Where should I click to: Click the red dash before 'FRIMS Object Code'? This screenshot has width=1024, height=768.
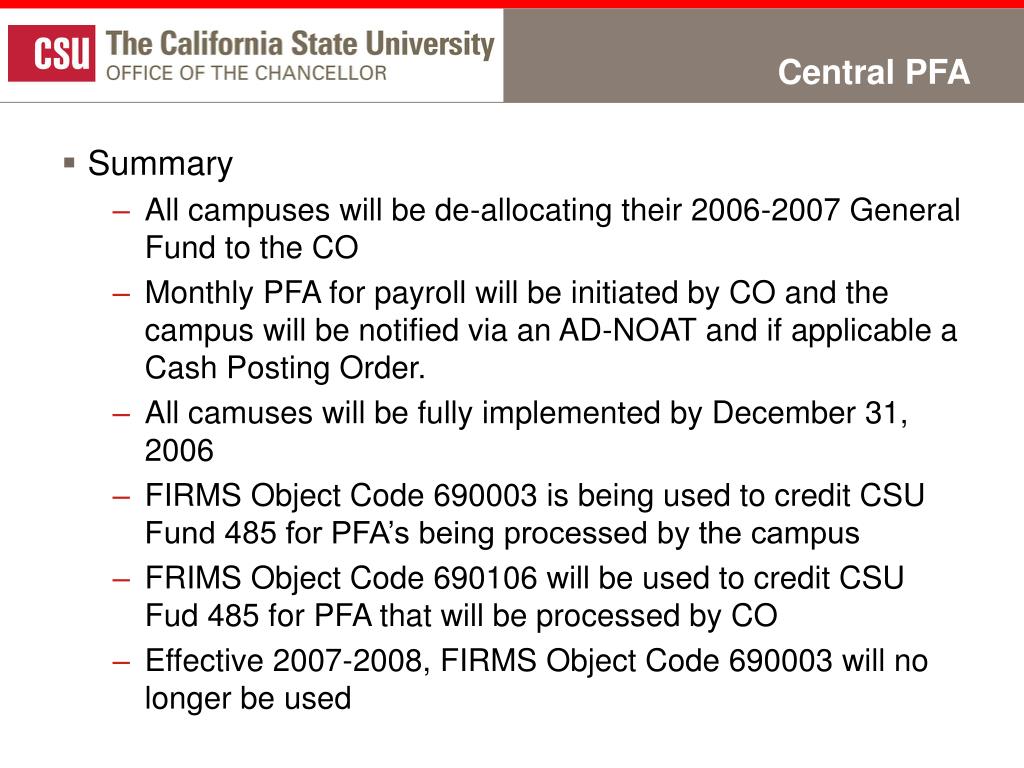pyautogui.click(x=121, y=580)
